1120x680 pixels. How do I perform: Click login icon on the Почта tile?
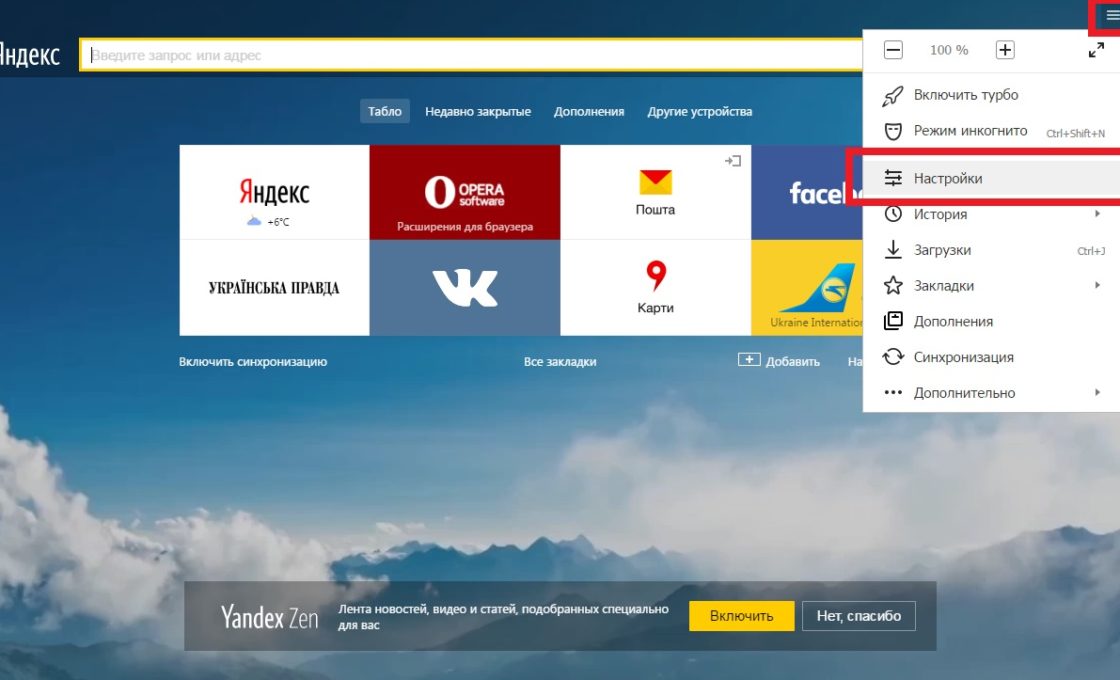tap(733, 161)
